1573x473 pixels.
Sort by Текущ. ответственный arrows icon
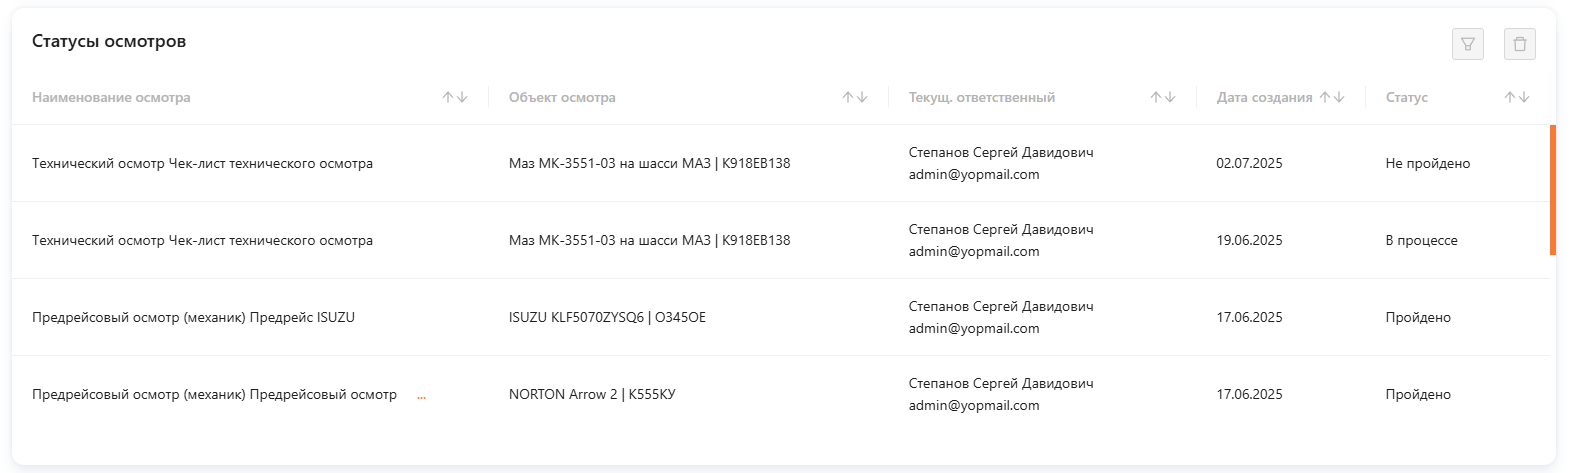point(1162,97)
